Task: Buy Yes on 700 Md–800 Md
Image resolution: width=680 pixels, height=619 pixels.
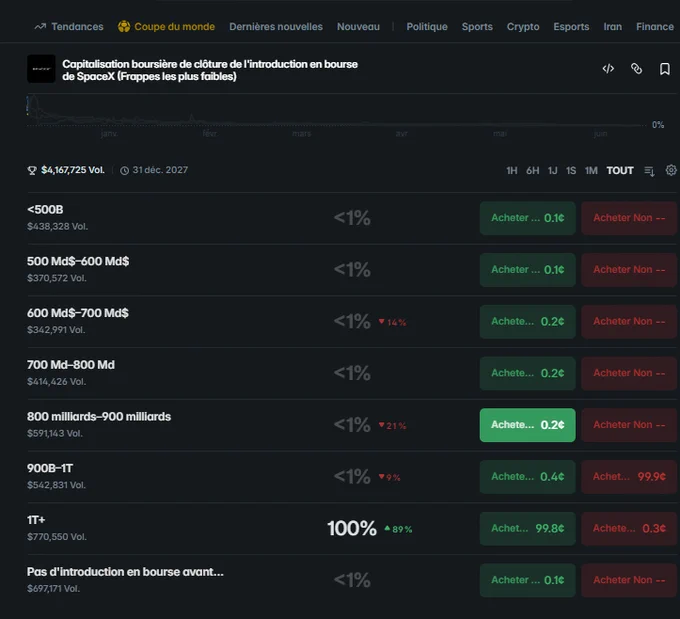Action: pos(527,373)
